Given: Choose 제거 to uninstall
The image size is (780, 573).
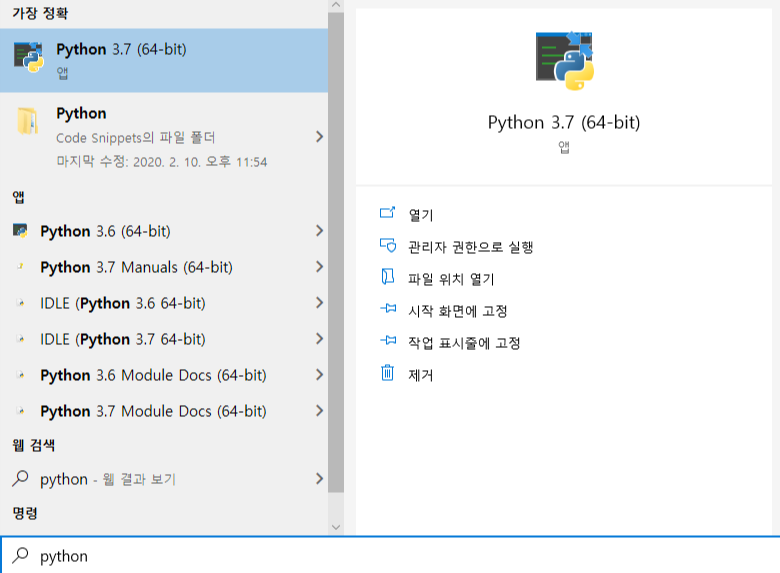Looking at the screenshot, I should tap(421, 375).
